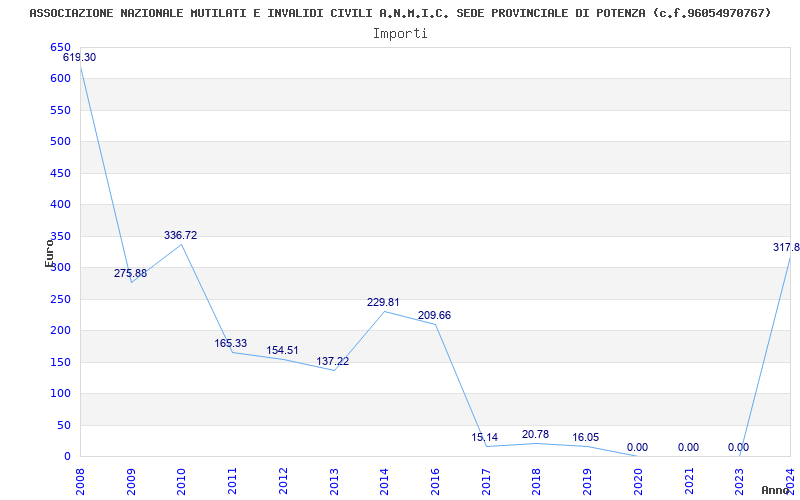Click the 2020 x-axis tick label
Screen dimensions: 800x500
click(x=638, y=482)
